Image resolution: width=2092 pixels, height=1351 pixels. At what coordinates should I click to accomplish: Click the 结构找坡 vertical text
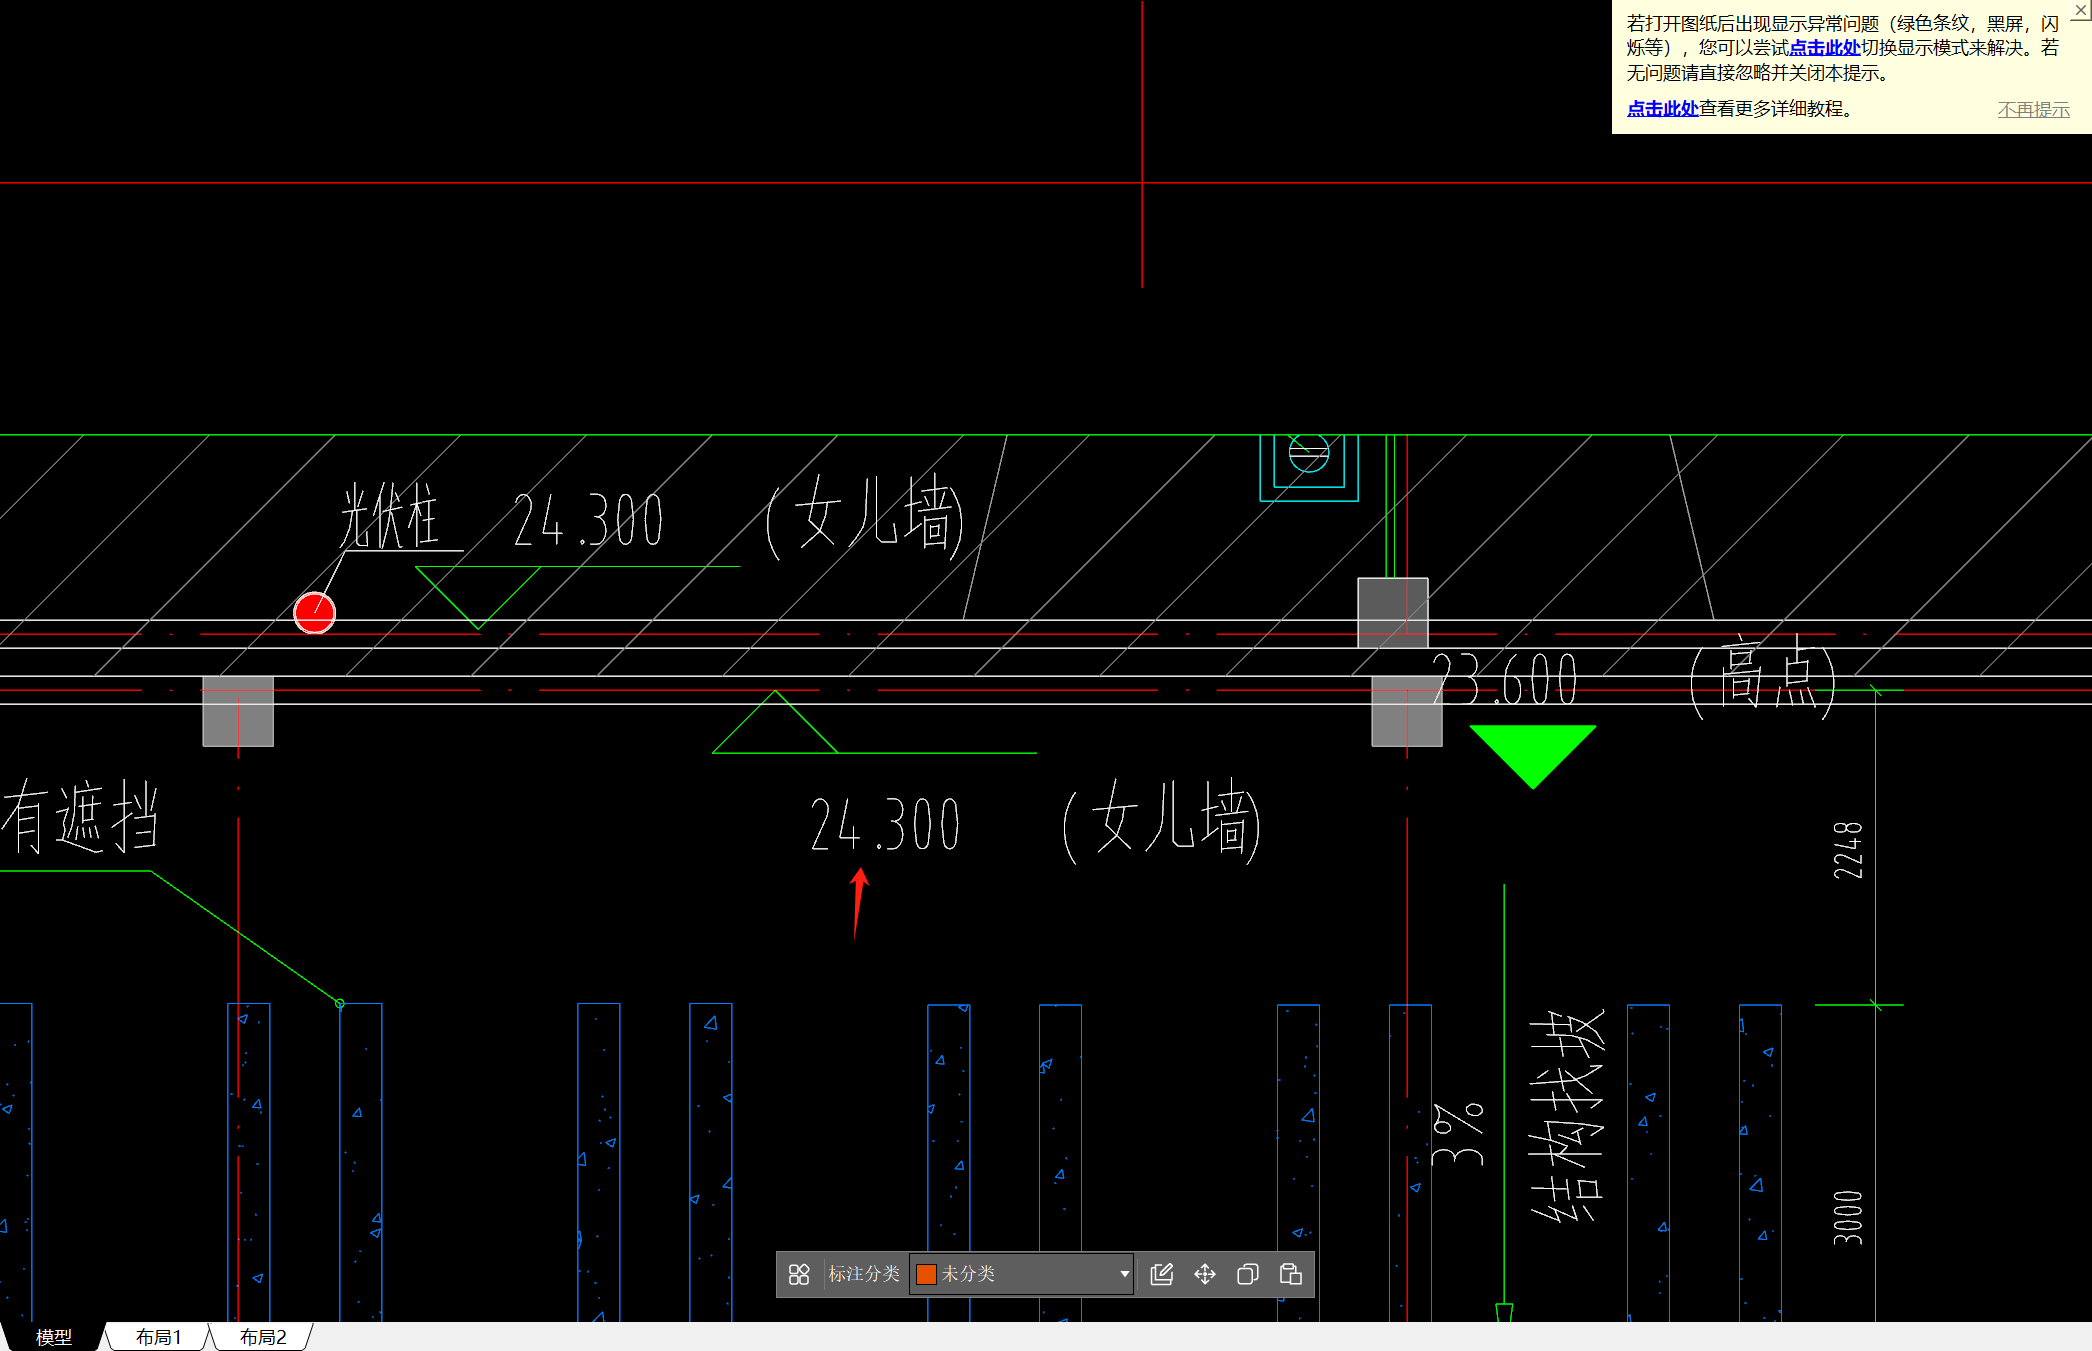(1567, 1115)
